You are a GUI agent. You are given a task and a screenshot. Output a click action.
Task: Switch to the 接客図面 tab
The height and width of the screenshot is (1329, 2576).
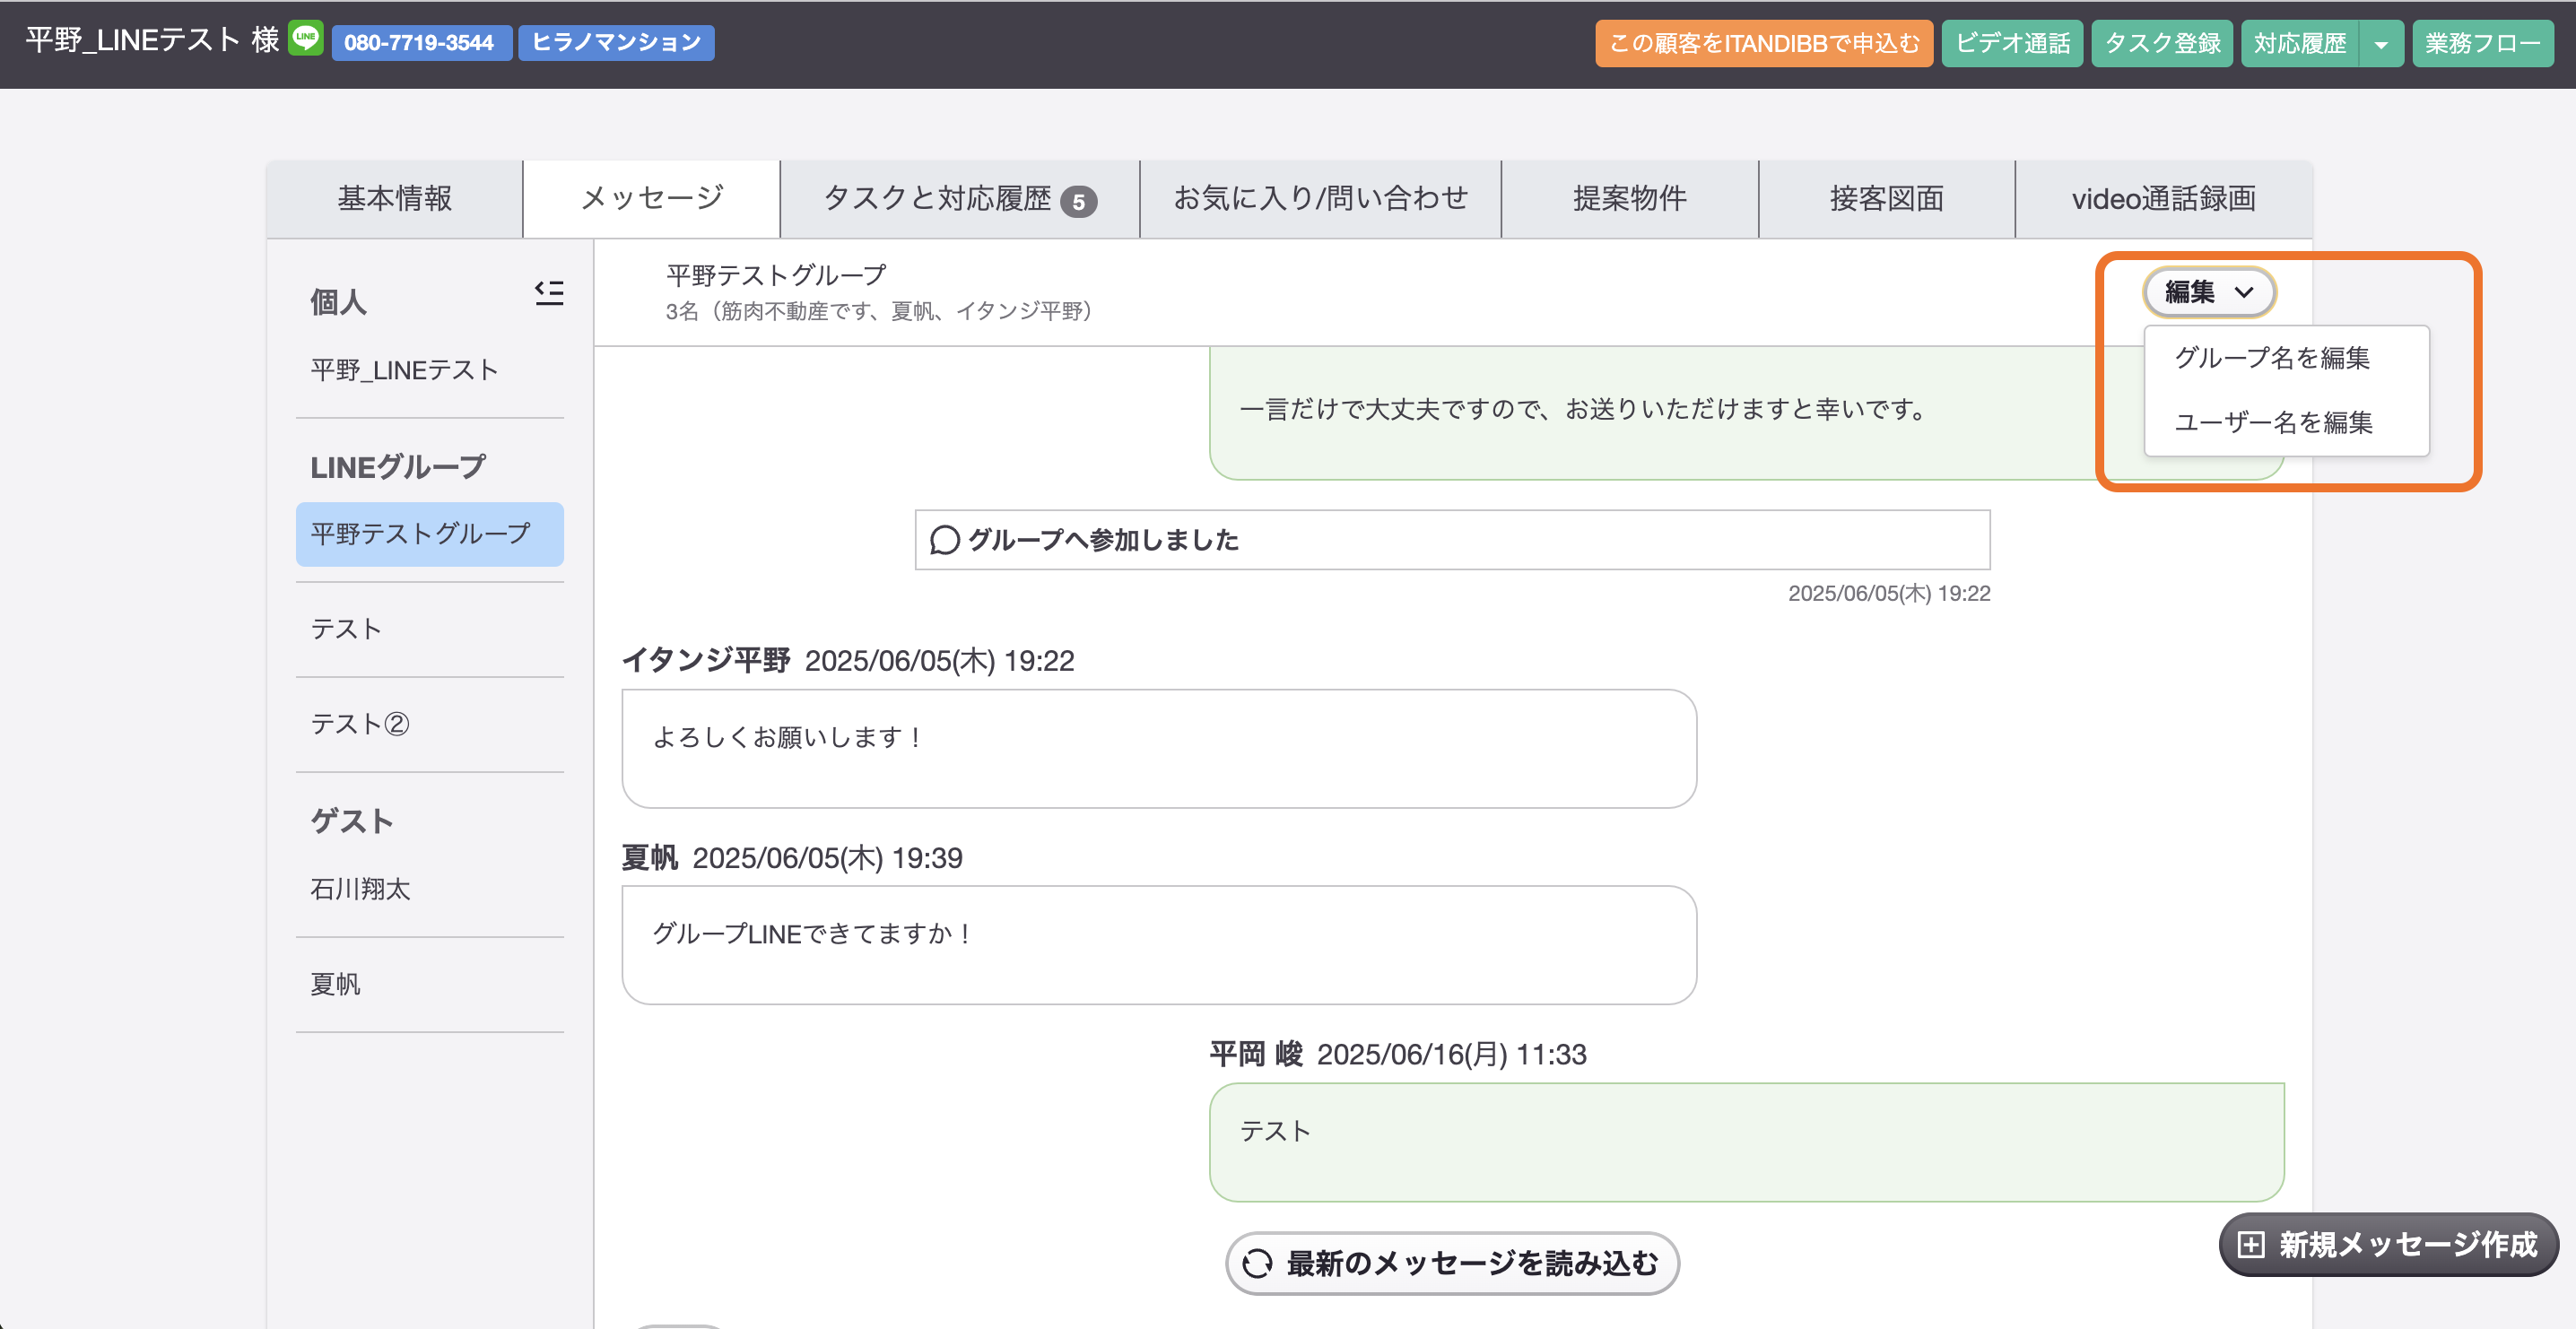[x=1887, y=199]
